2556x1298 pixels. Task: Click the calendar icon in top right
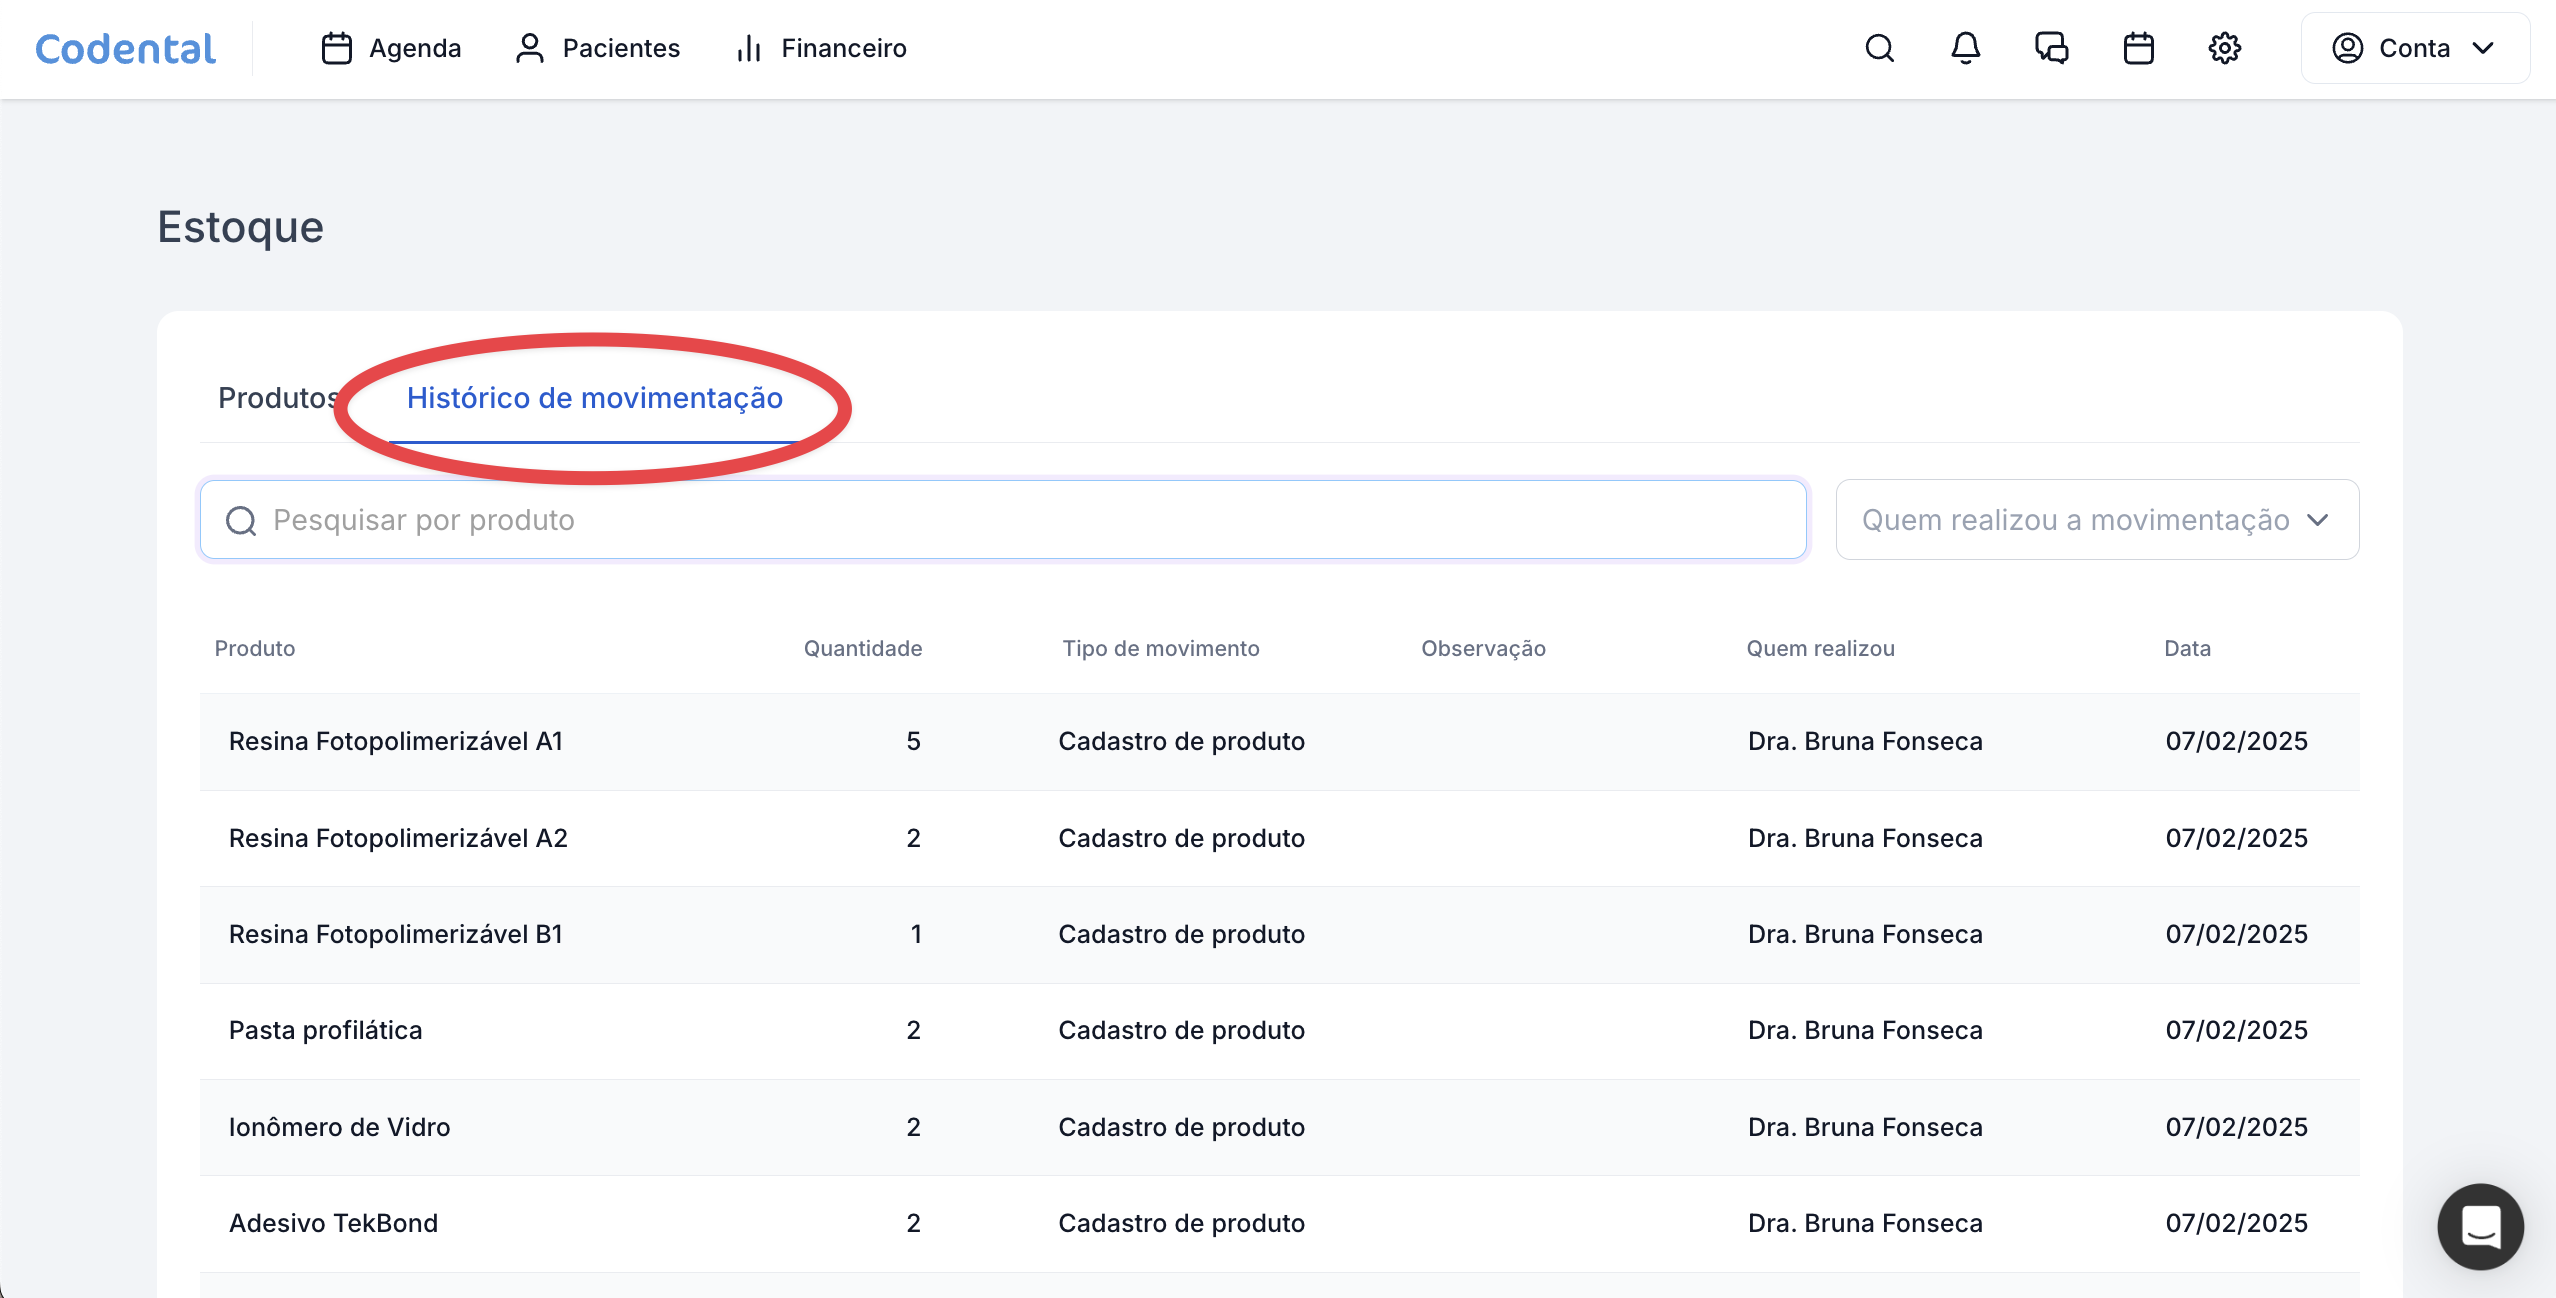2138,48
